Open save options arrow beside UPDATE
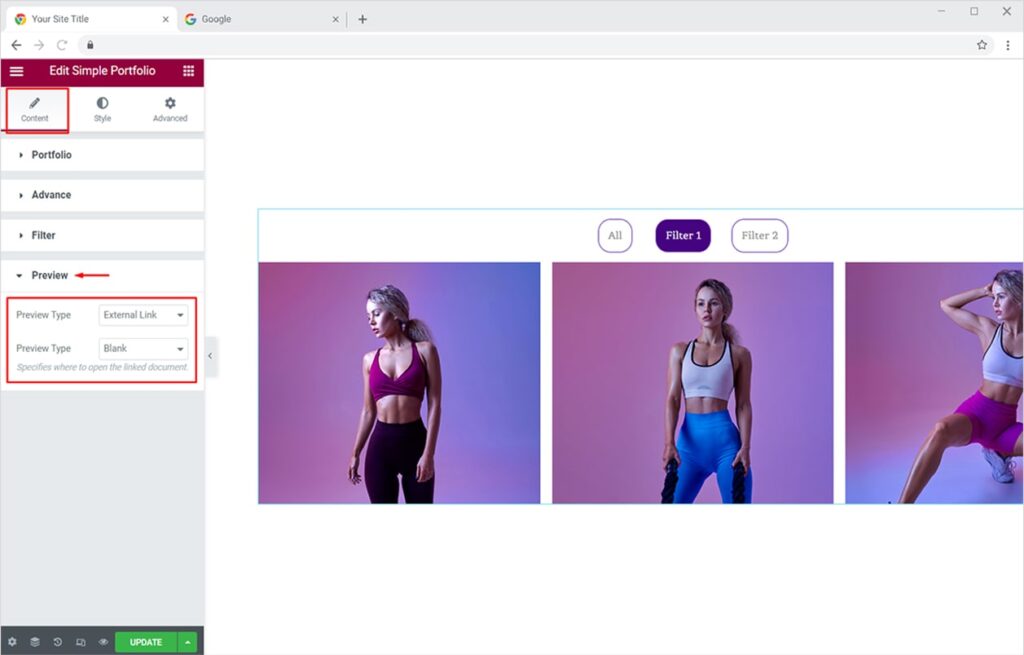The height and width of the screenshot is (655, 1024). [x=189, y=642]
